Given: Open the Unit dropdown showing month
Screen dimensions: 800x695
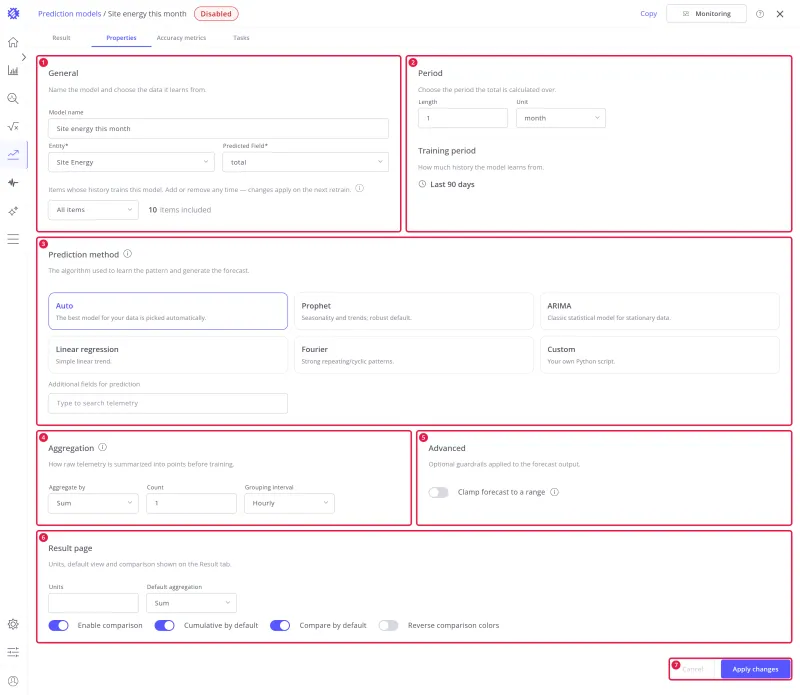Looking at the screenshot, I should pos(561,118).
